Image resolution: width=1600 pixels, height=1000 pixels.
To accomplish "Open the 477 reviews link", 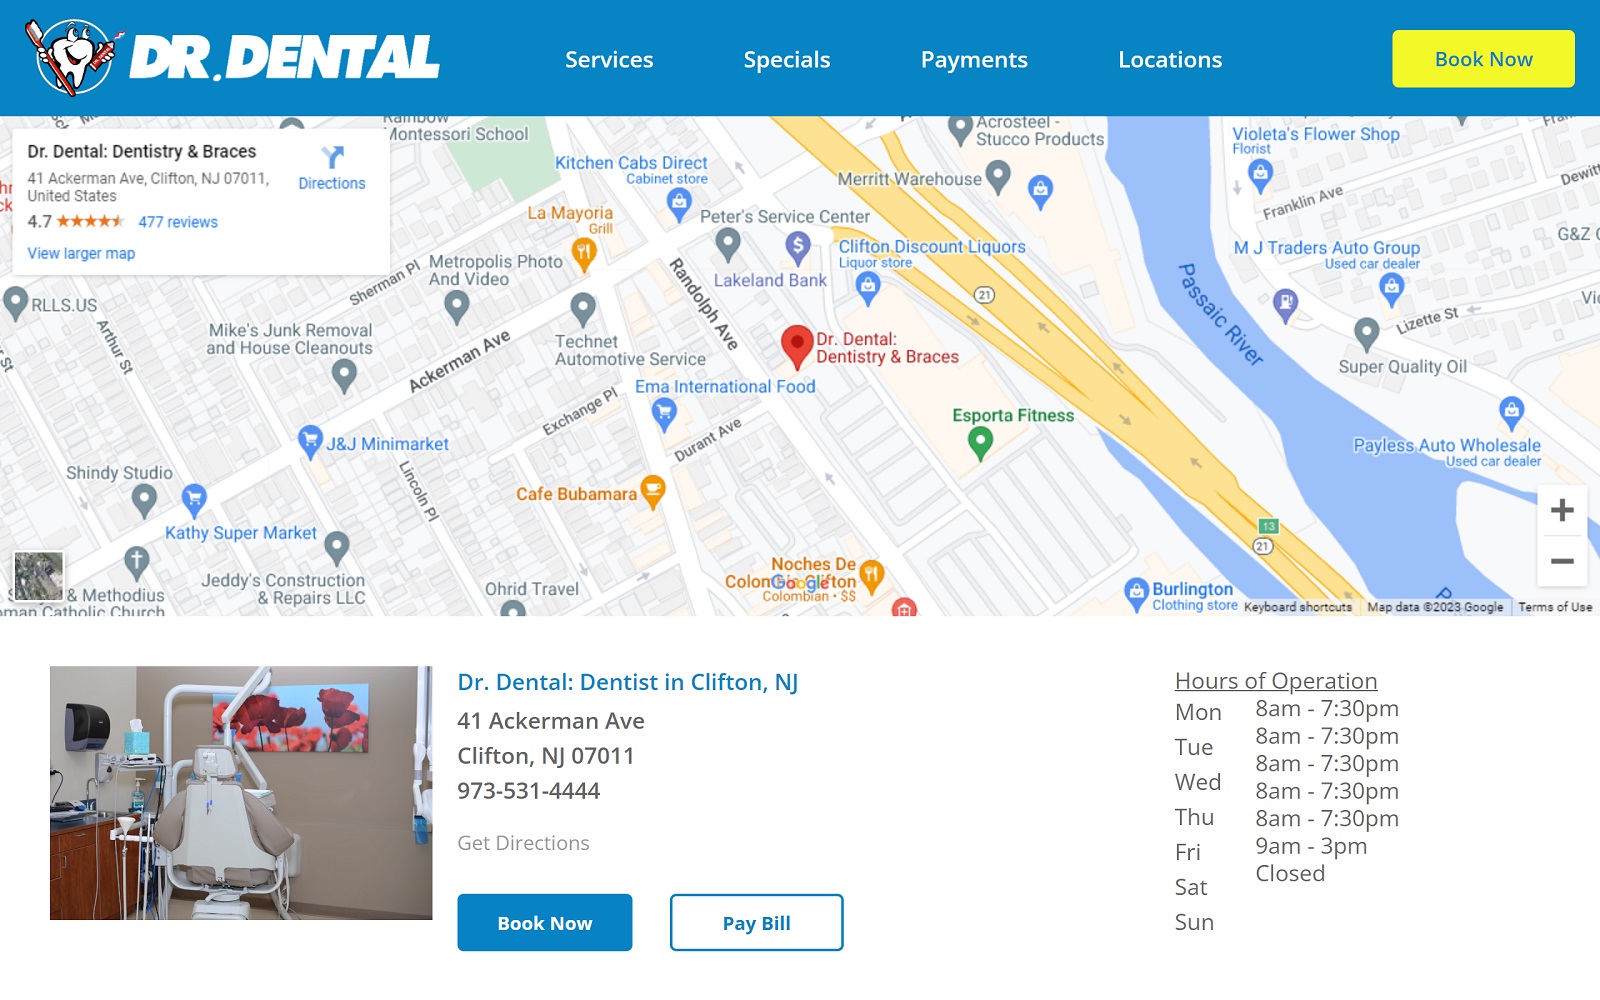I will point(178,222).
